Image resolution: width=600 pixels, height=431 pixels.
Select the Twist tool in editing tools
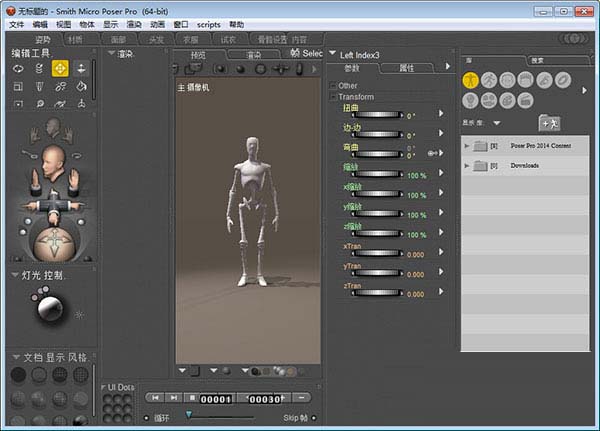click(39, 68)
